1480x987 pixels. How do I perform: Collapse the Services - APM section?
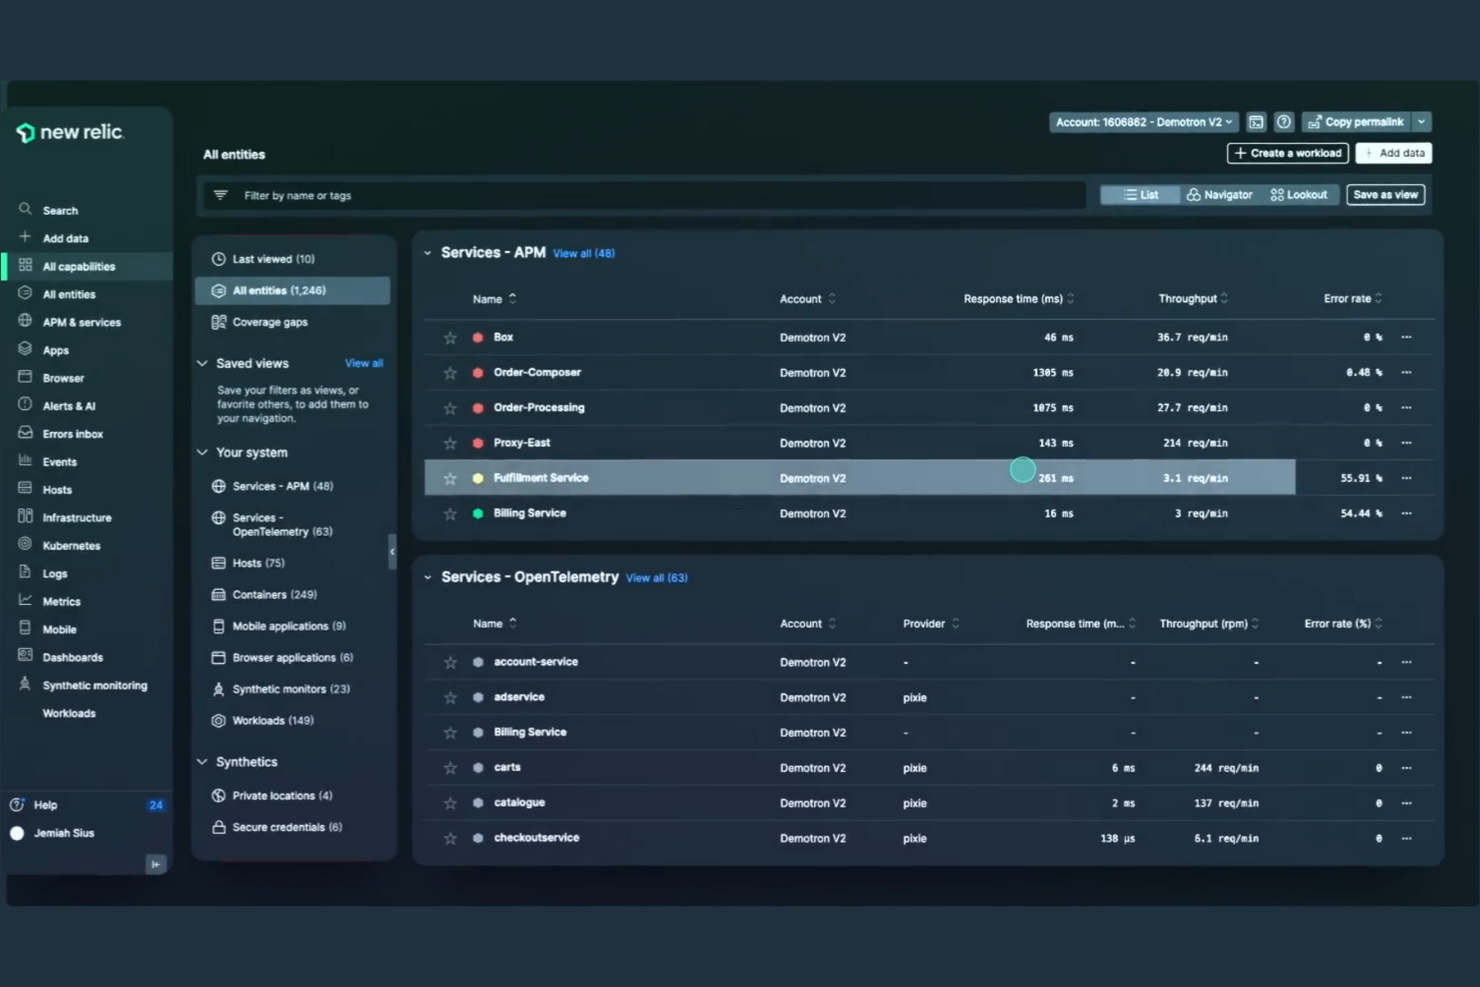(428, 252)
